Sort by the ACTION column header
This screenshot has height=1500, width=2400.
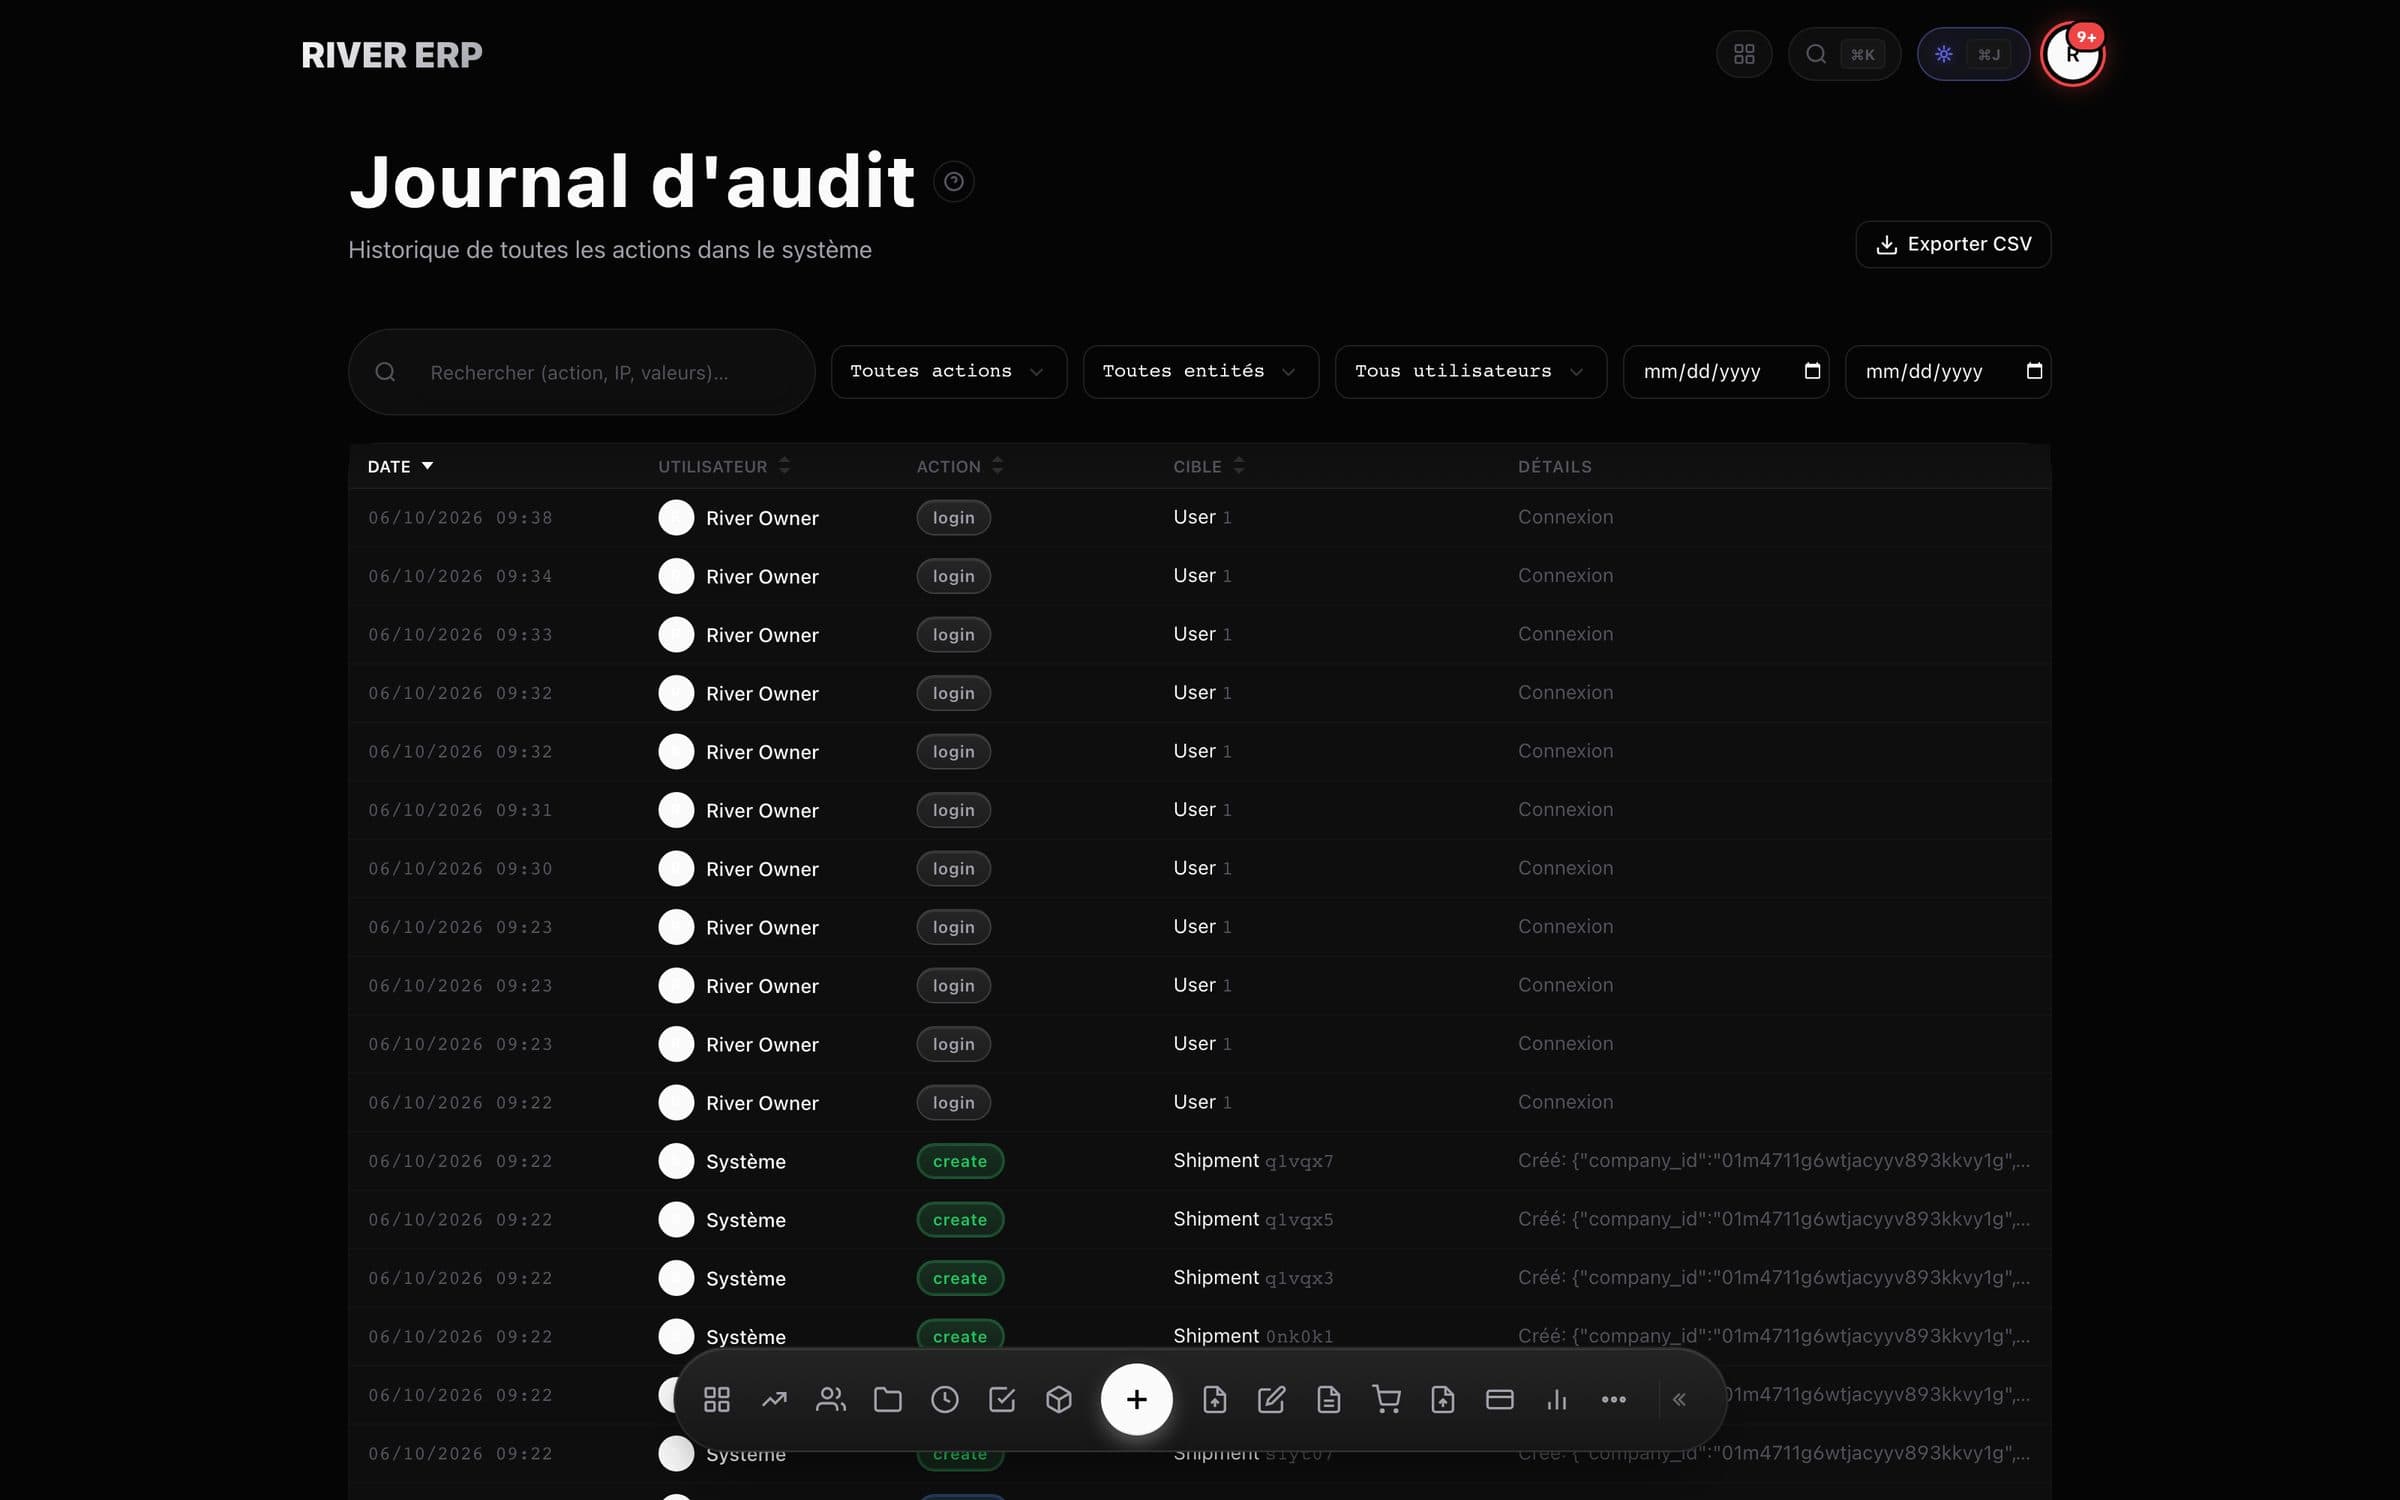tap(960, 466)
